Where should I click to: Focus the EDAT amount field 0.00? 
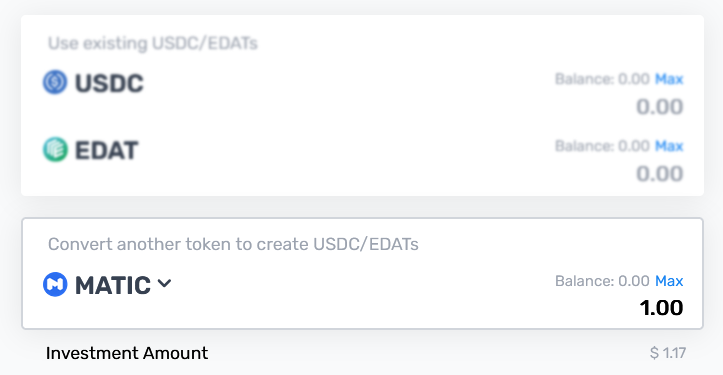point(659,174)
